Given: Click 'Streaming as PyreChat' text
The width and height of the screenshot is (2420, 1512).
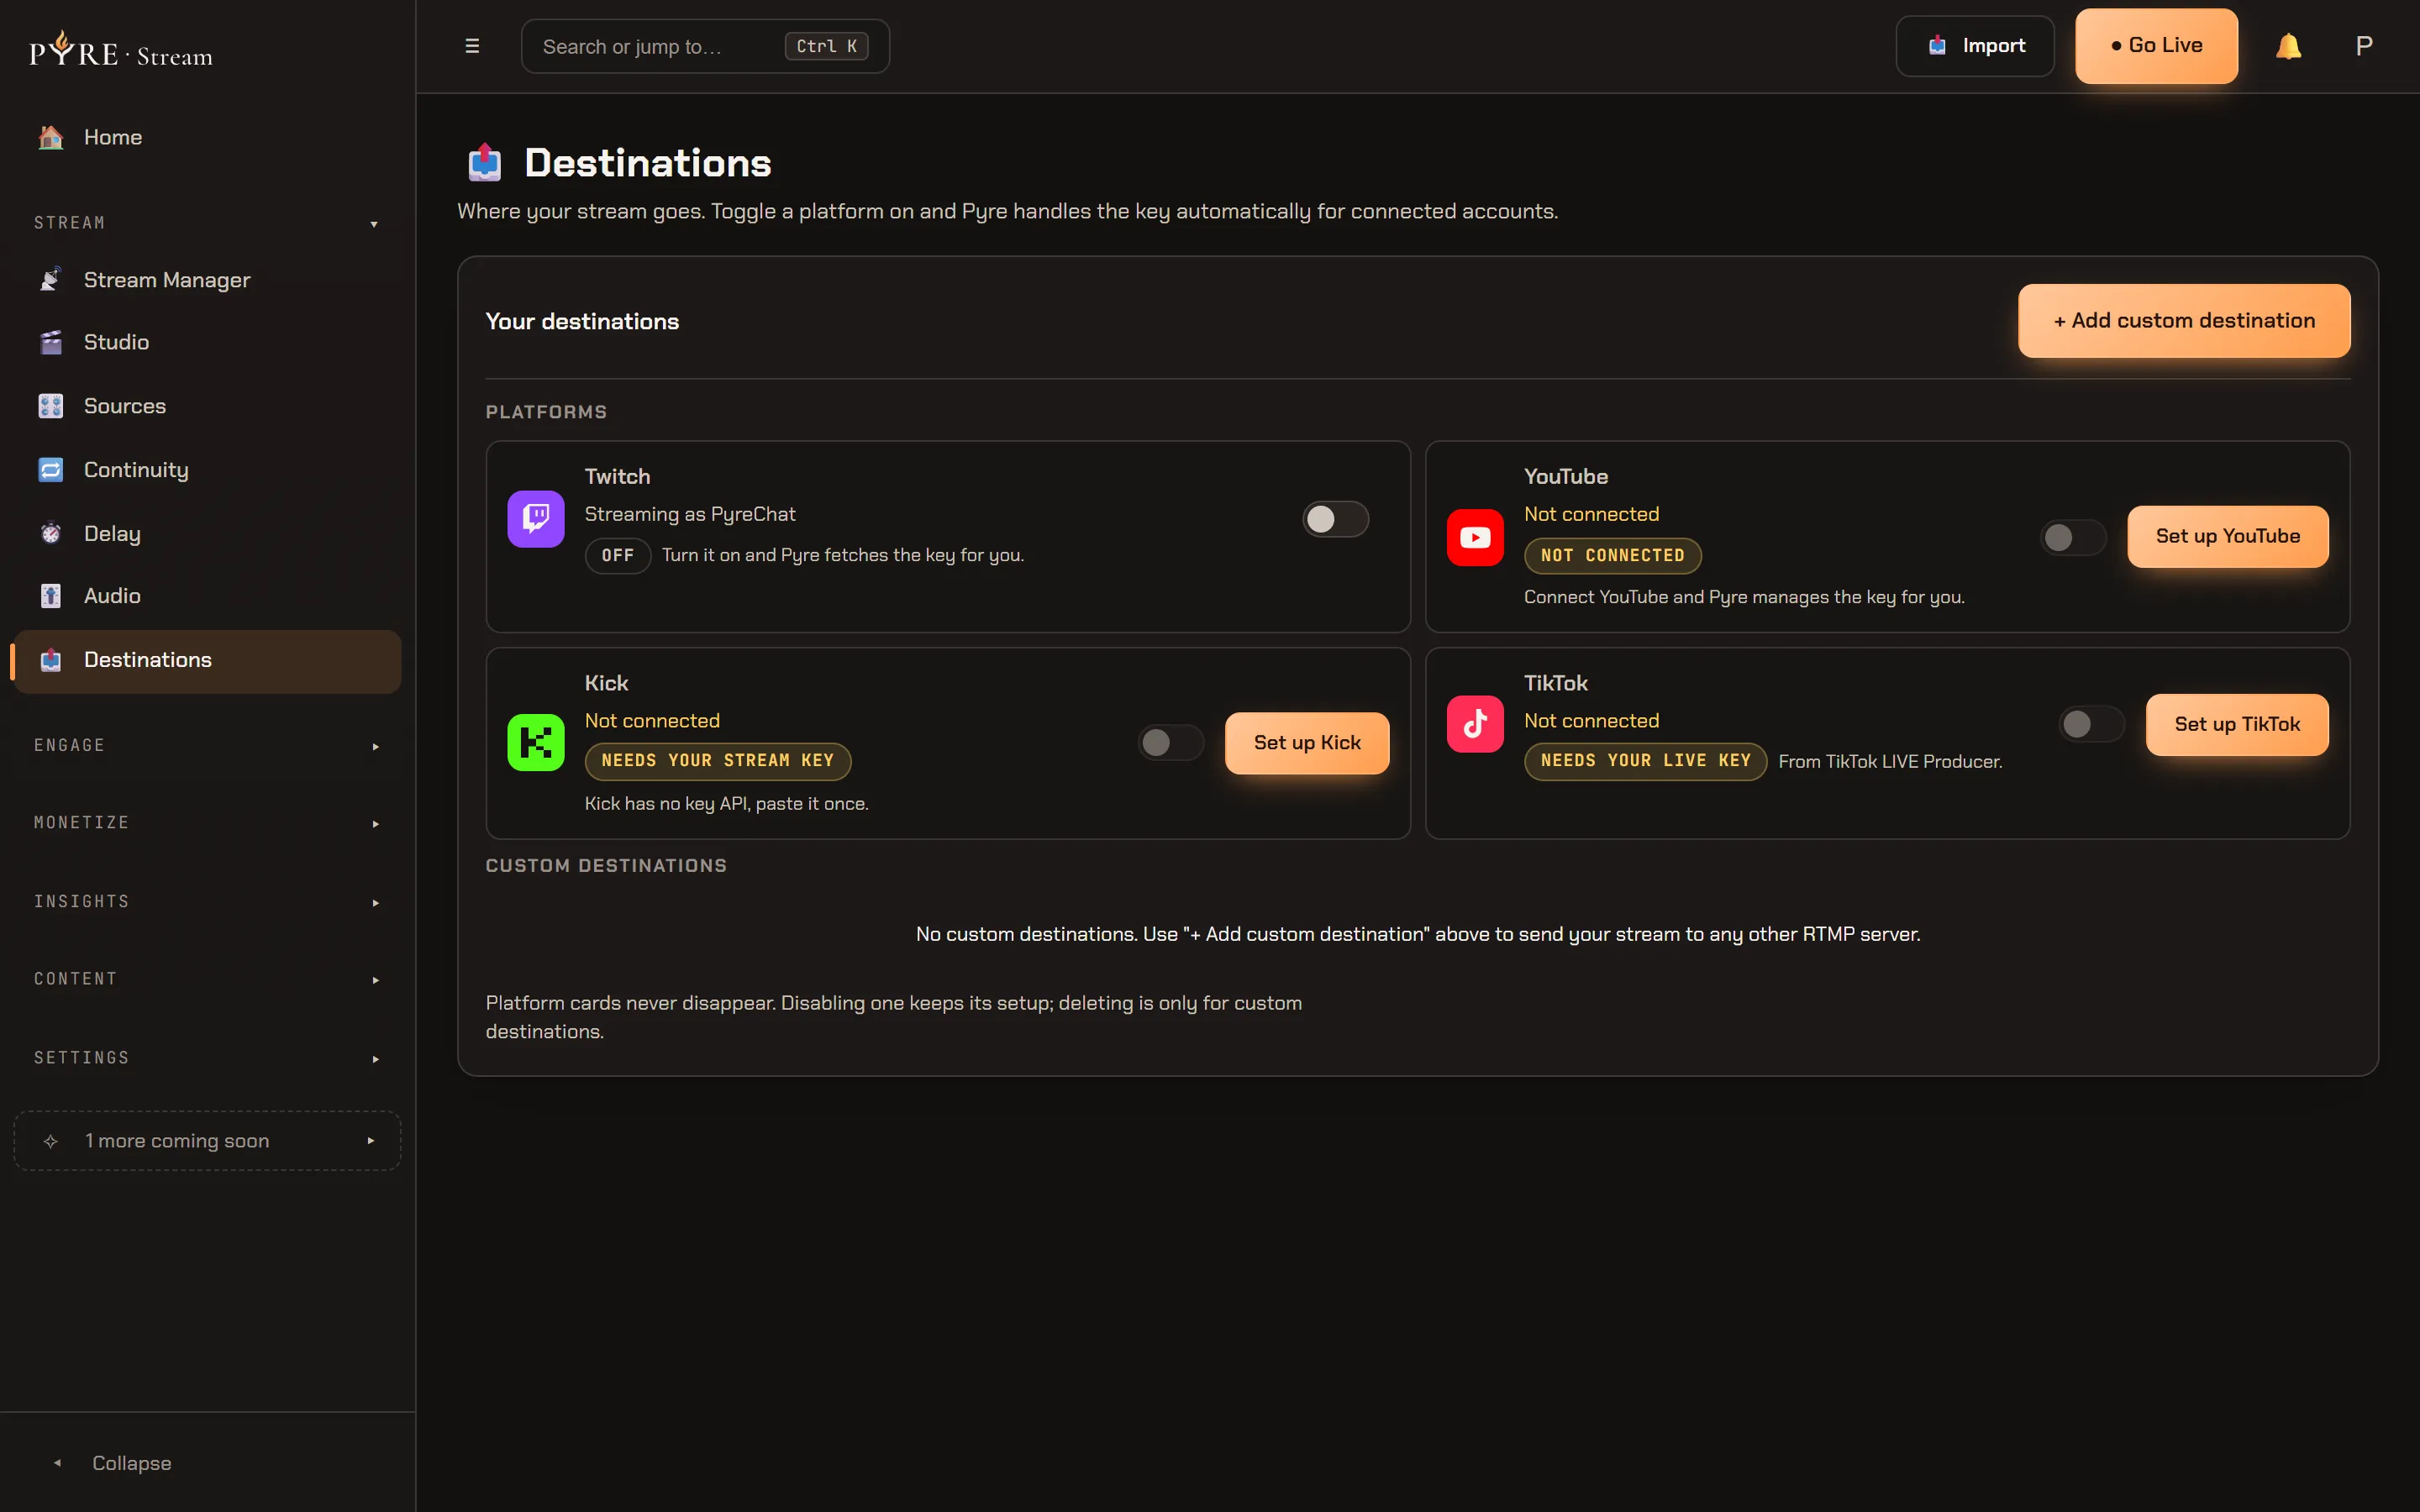Looking at the screenshot, I should tap(690, 514).
